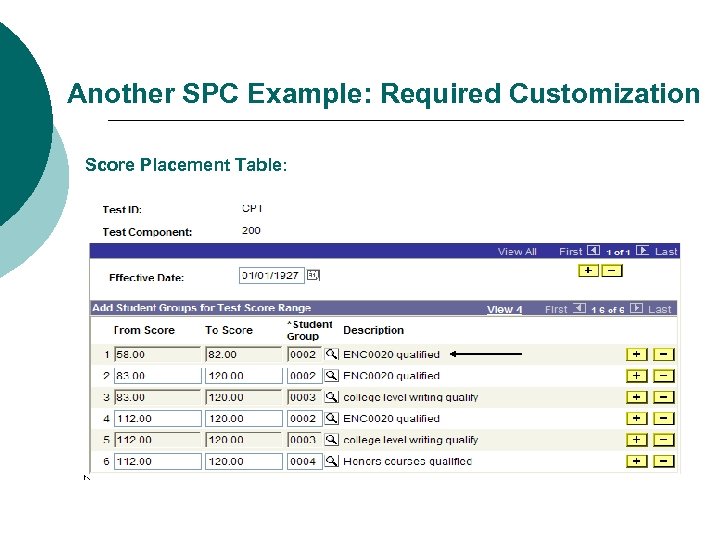The image size is (720, 540).
Task: Add new effective date row with plus button
Action: [588, 270]
